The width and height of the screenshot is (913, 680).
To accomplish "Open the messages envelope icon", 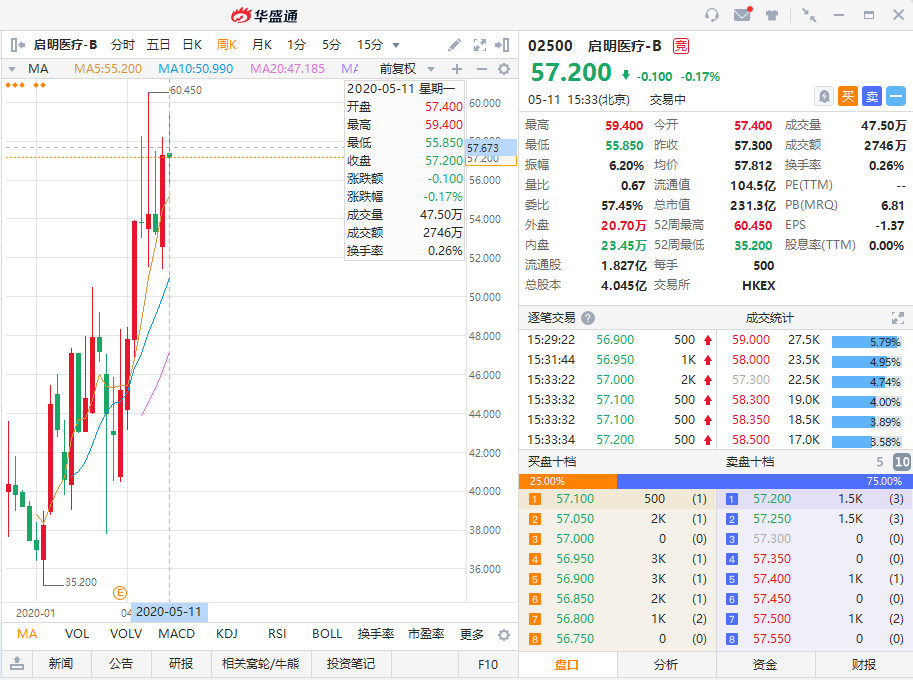I will tap(742, 15).
